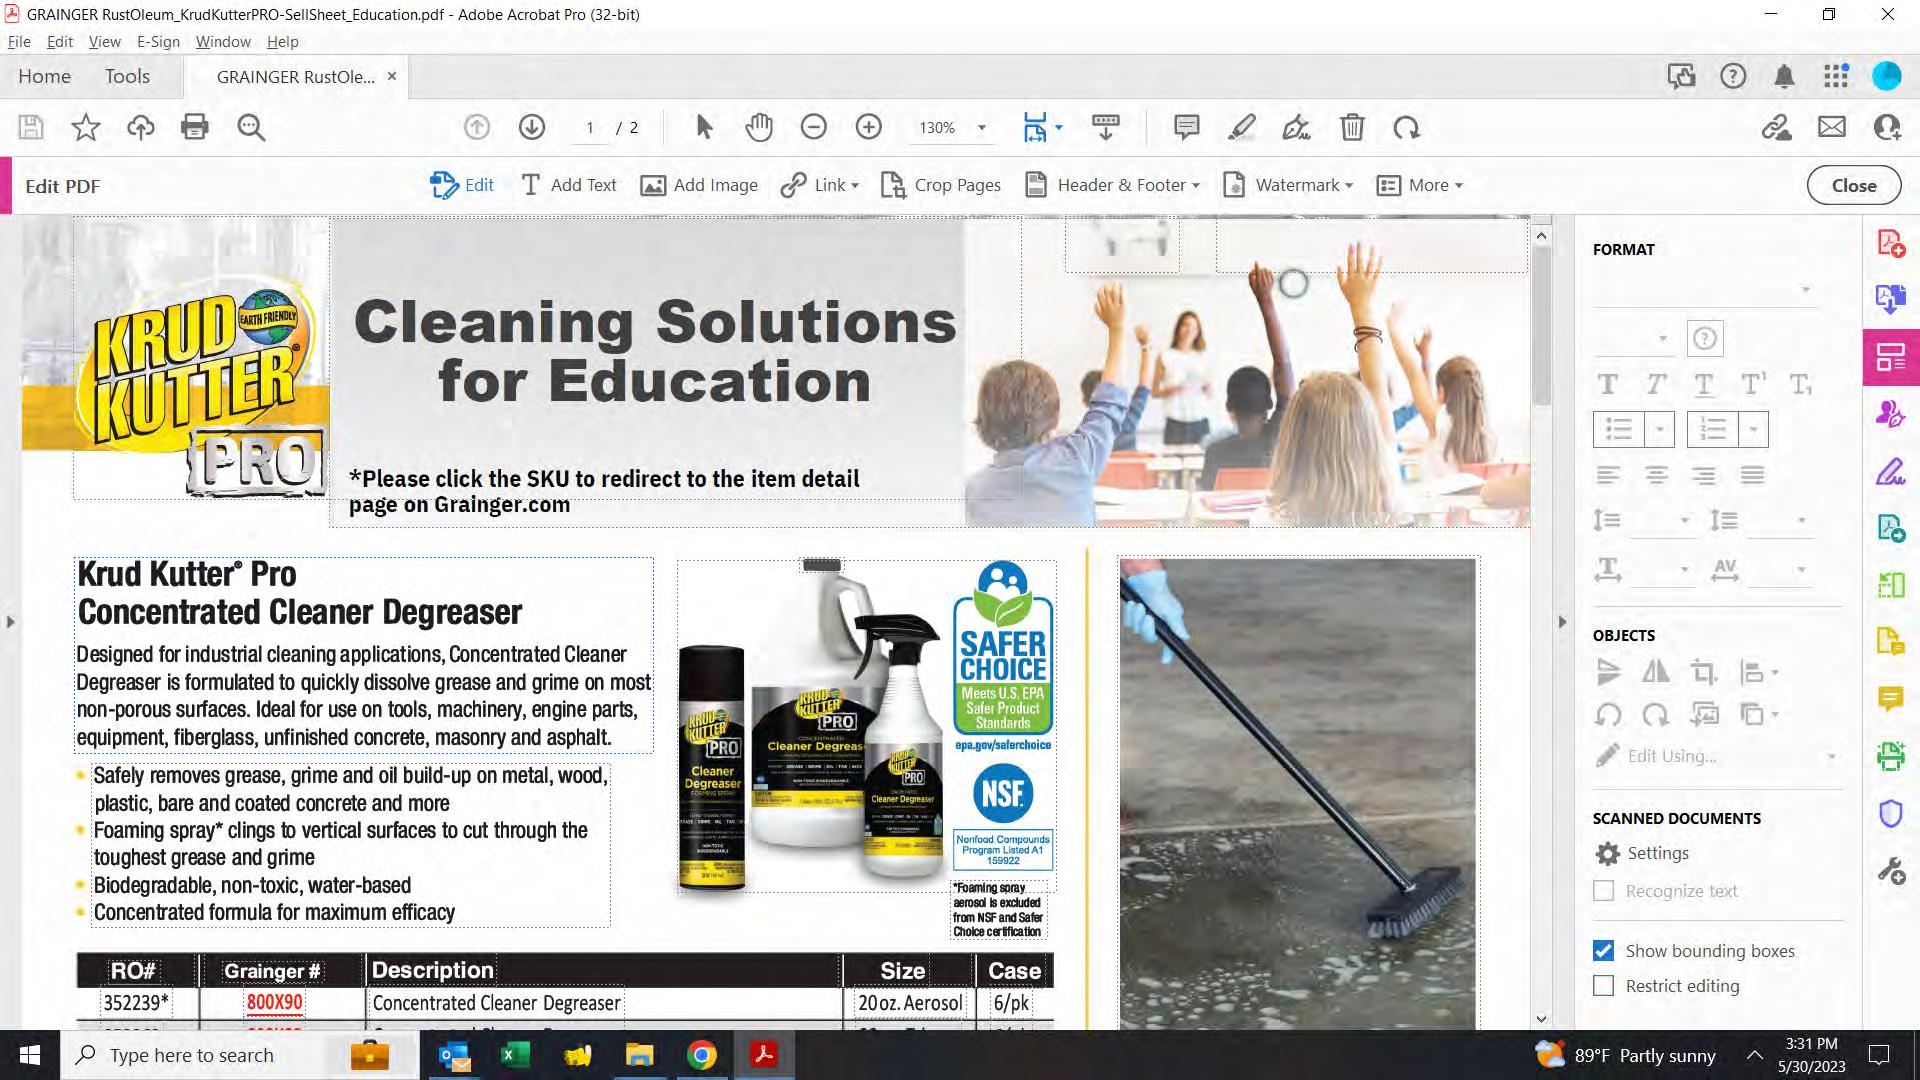Check the Recognize text option
The height and width of the screenshot is (1080, 1920).
(1603, 891)
